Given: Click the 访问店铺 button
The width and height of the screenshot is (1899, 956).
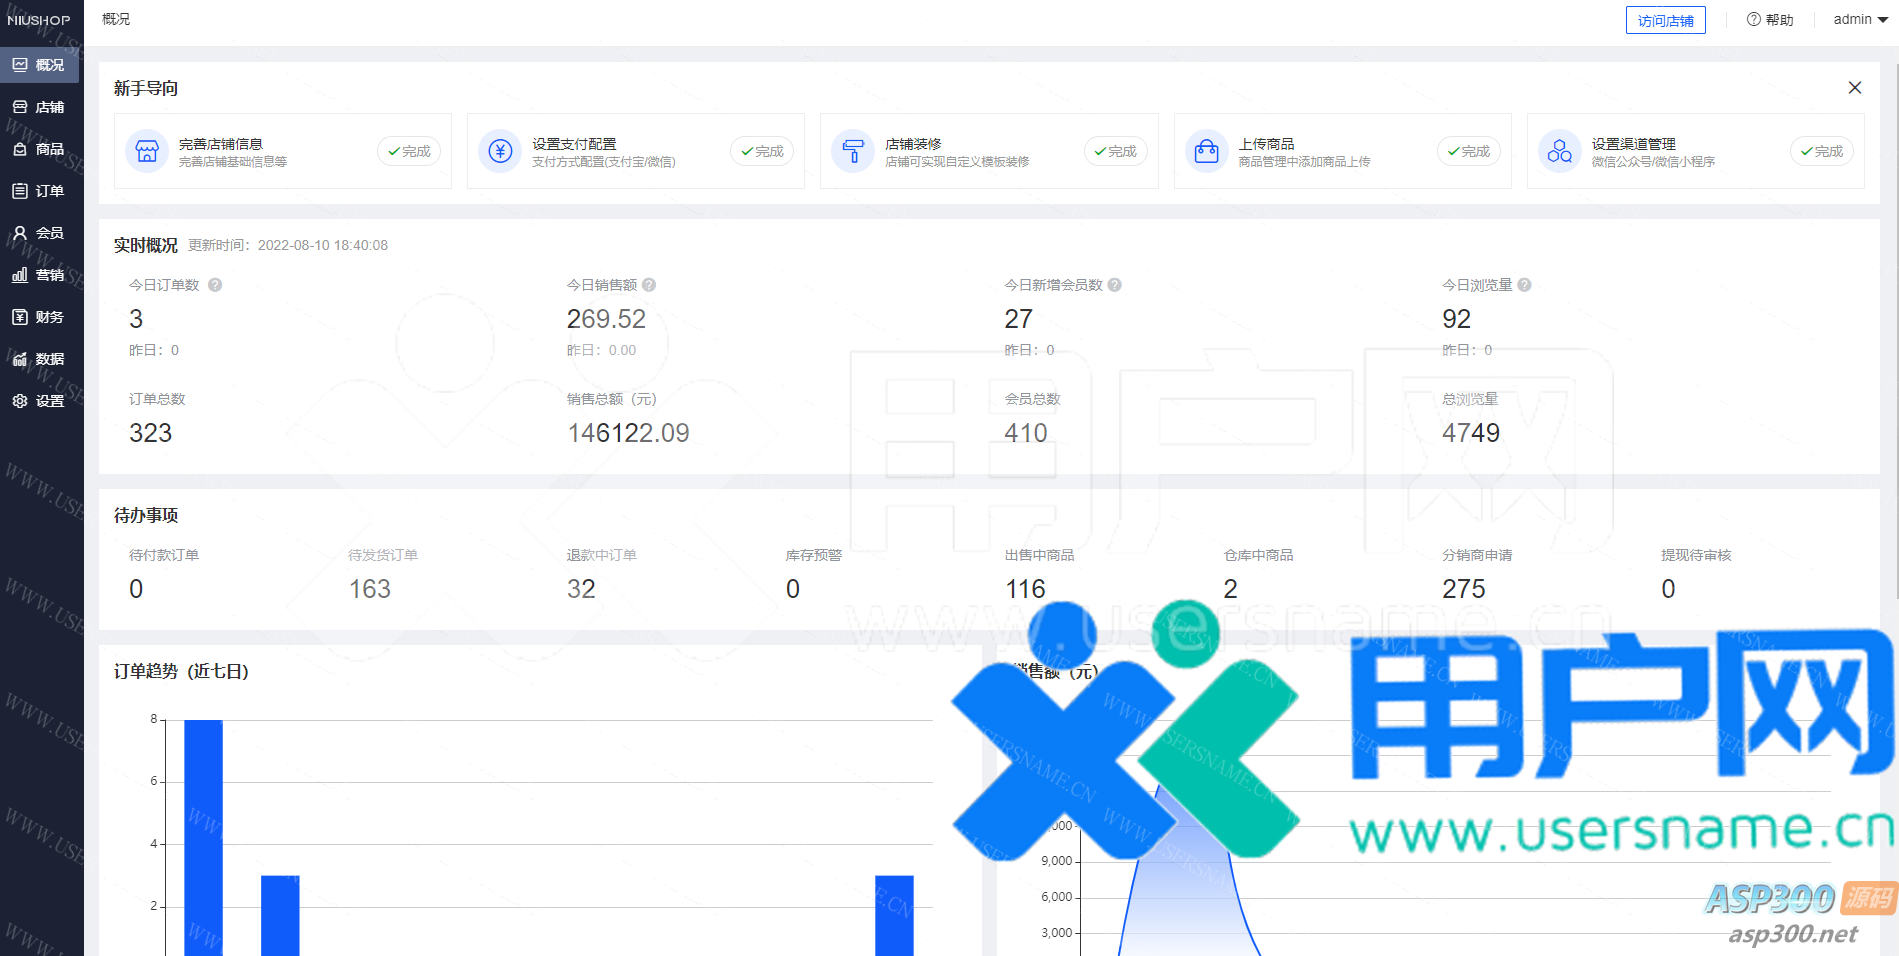Looking at the screenshot, I should click(1665, 20).
